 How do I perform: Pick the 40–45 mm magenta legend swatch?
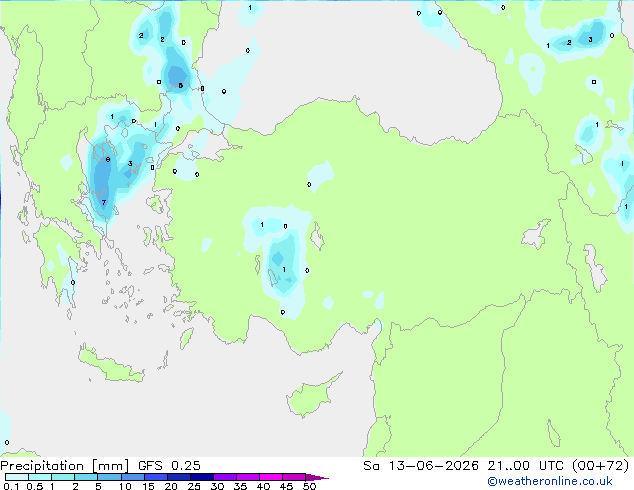tap(271, 477)
